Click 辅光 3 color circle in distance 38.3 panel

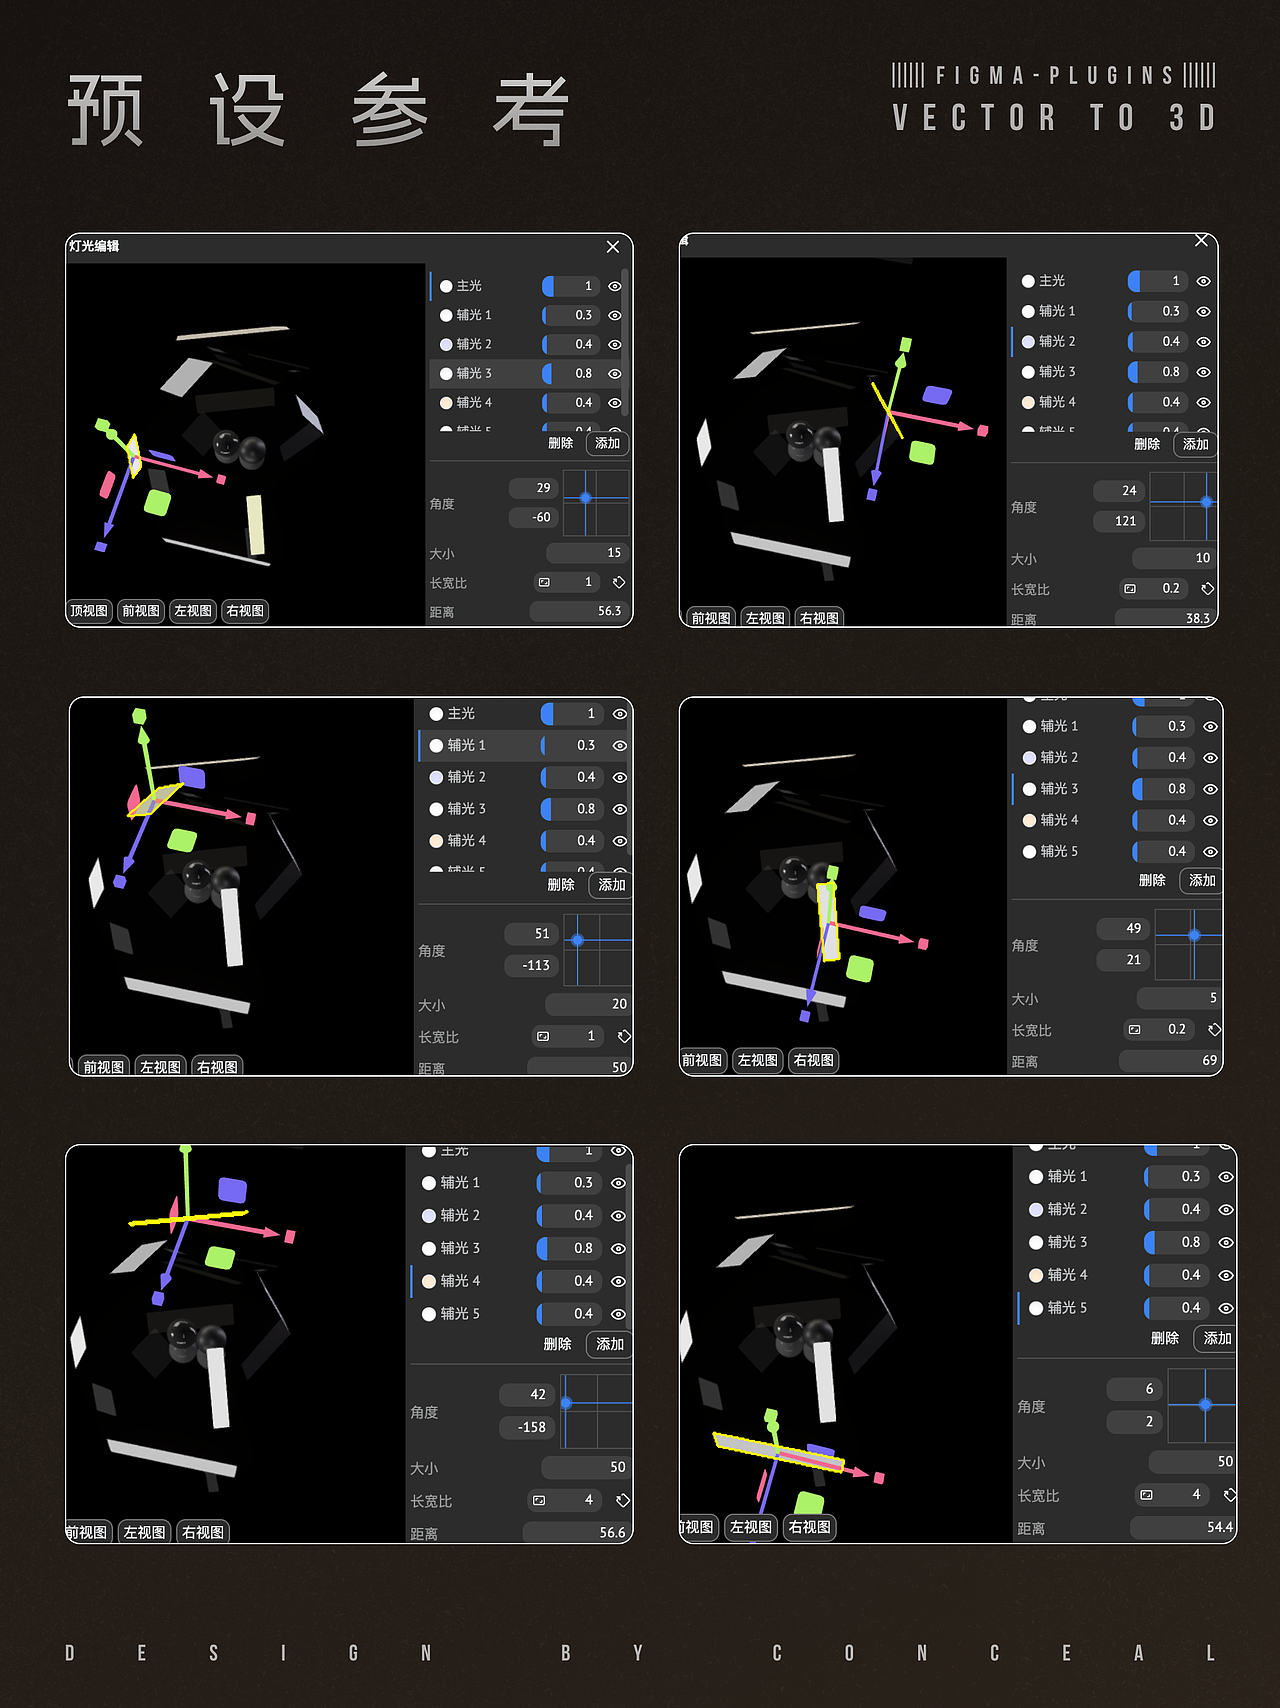(x=1028, y=372)
